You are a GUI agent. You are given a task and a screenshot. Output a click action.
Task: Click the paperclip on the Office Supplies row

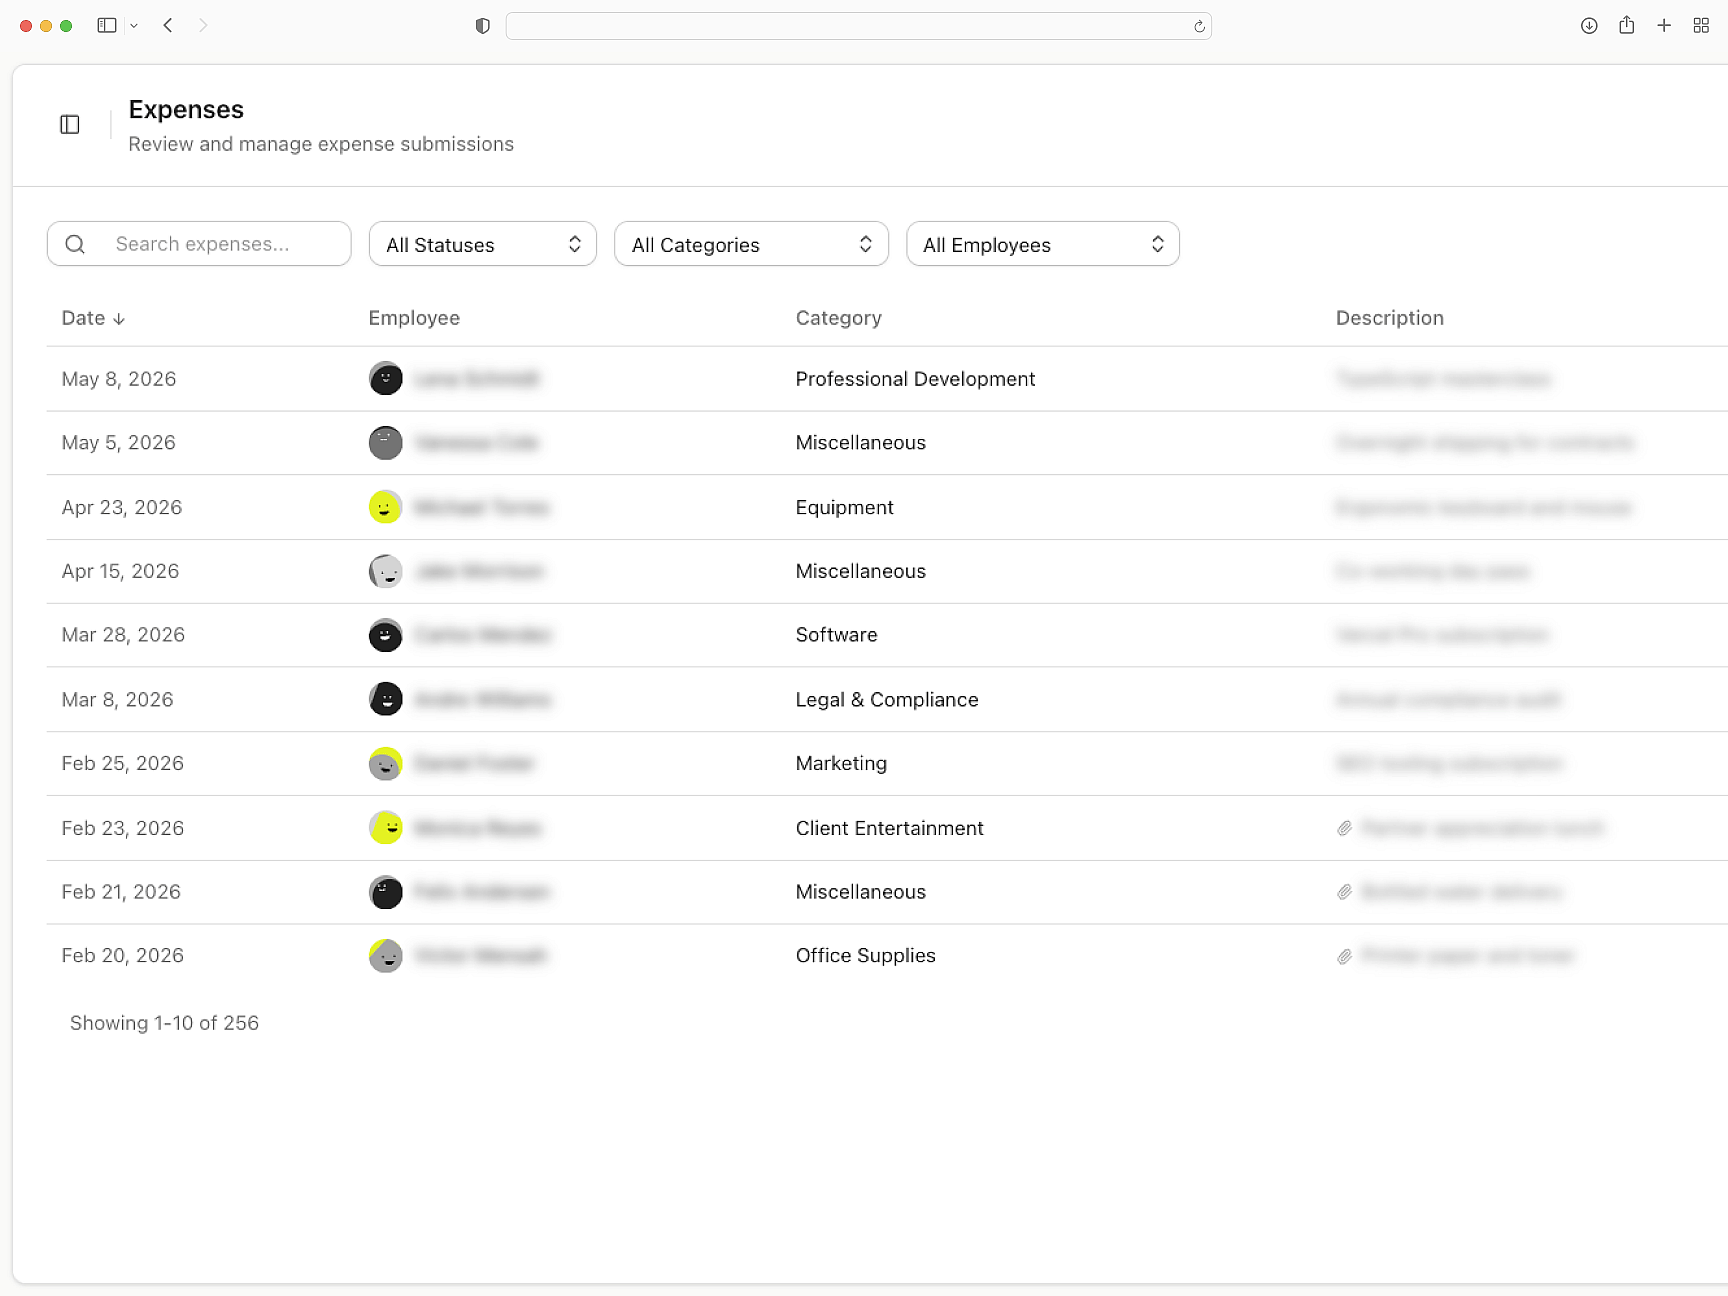pos(1344,956)
